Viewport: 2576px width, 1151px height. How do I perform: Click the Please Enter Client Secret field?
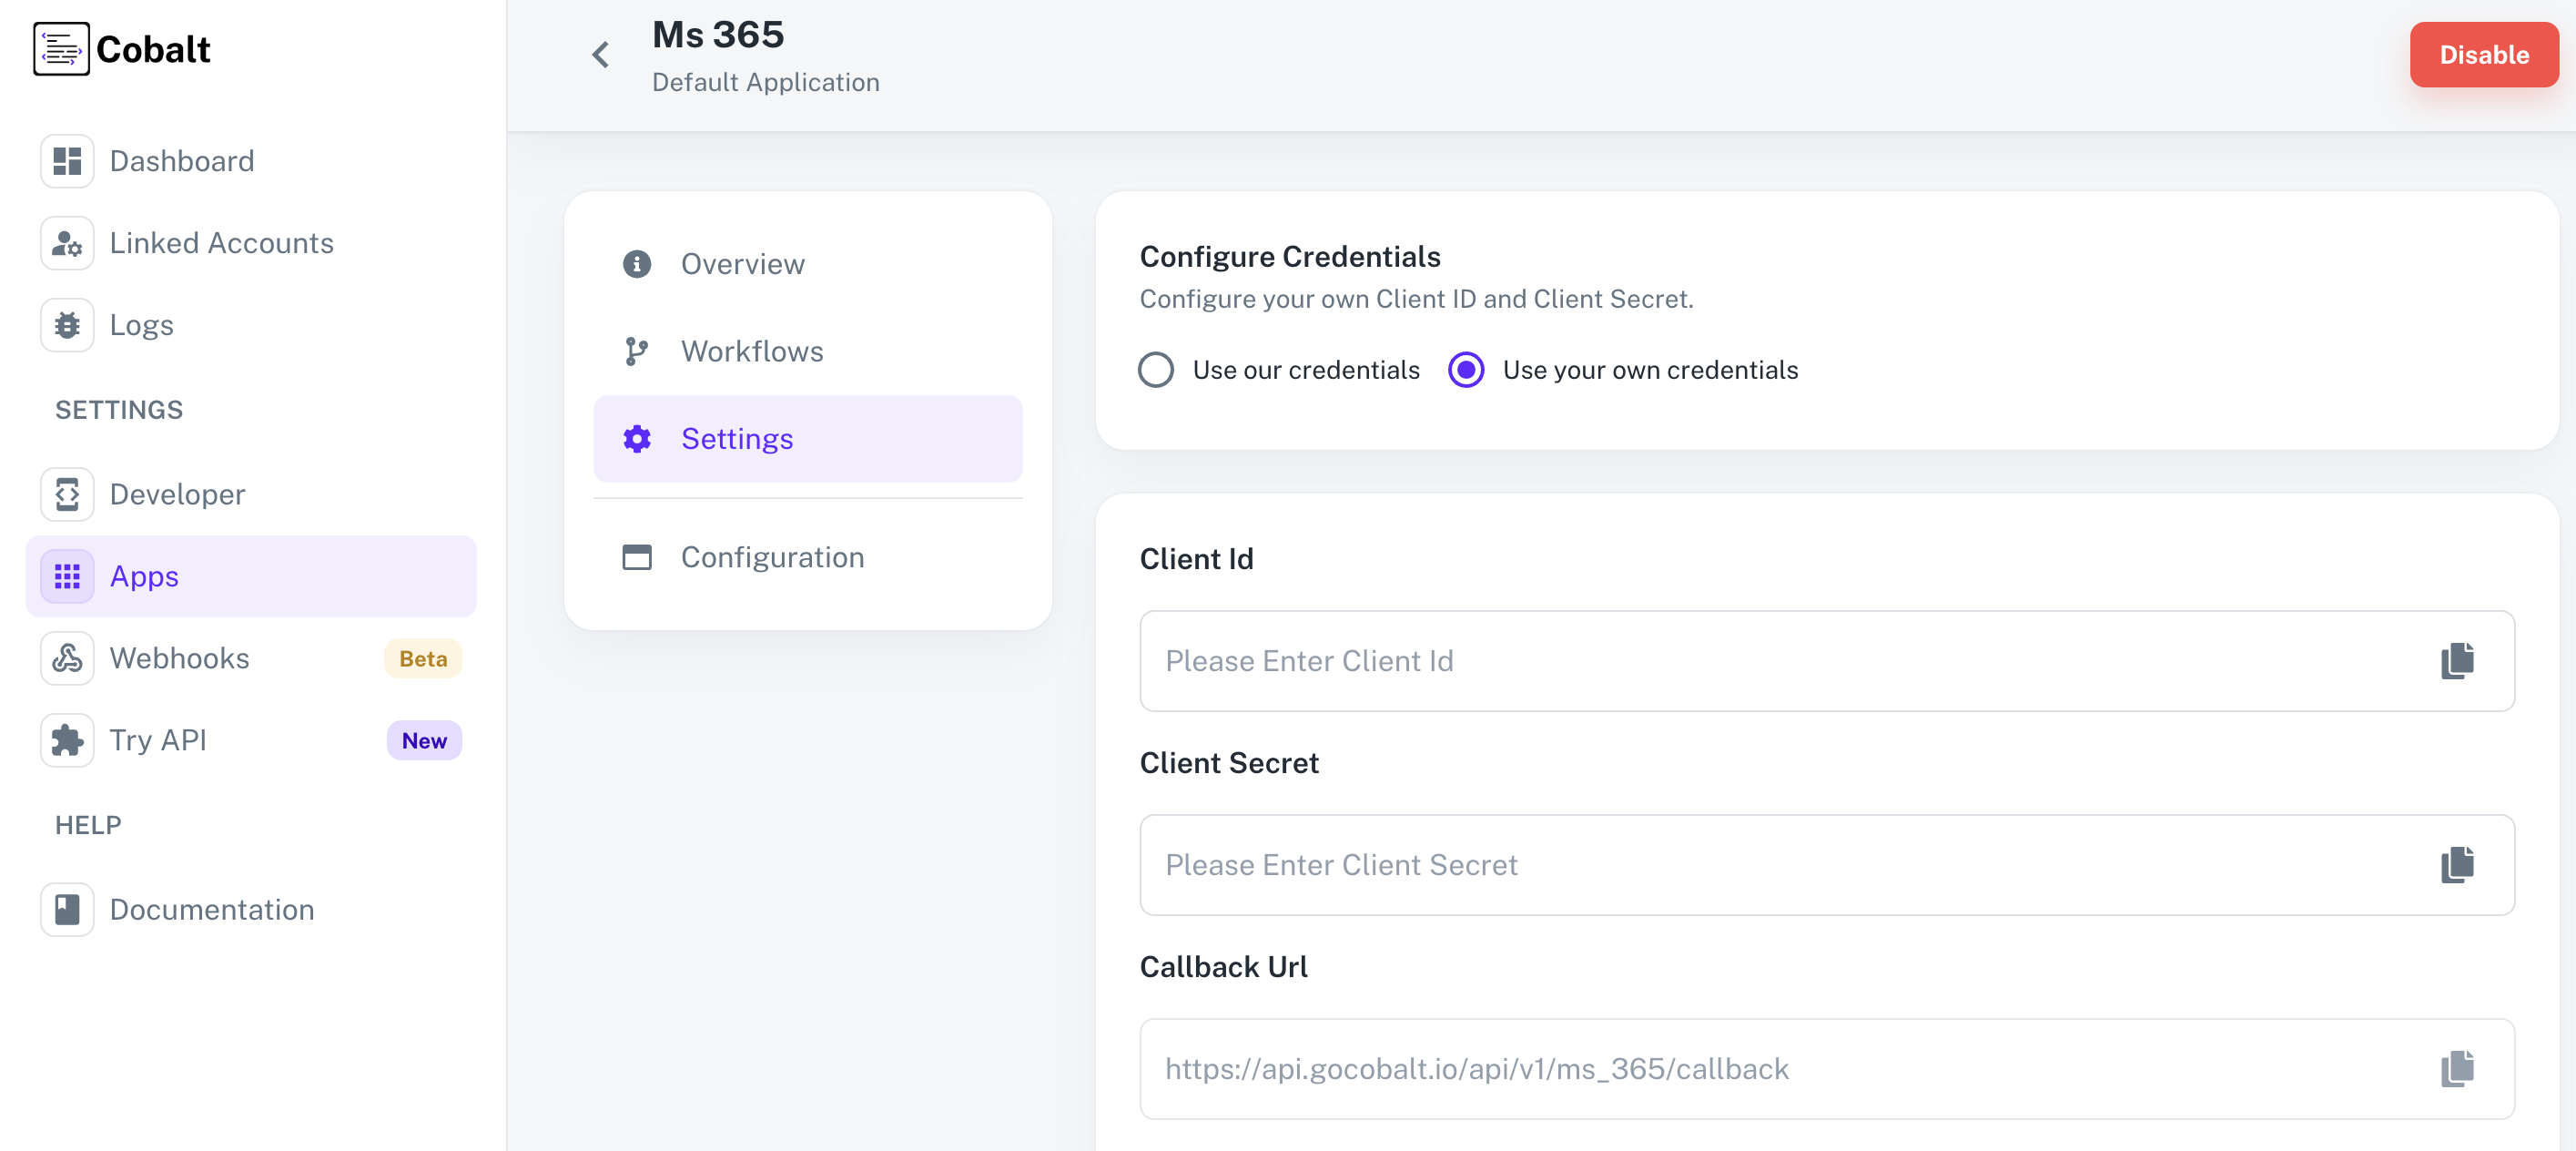tap(1700, 864)
